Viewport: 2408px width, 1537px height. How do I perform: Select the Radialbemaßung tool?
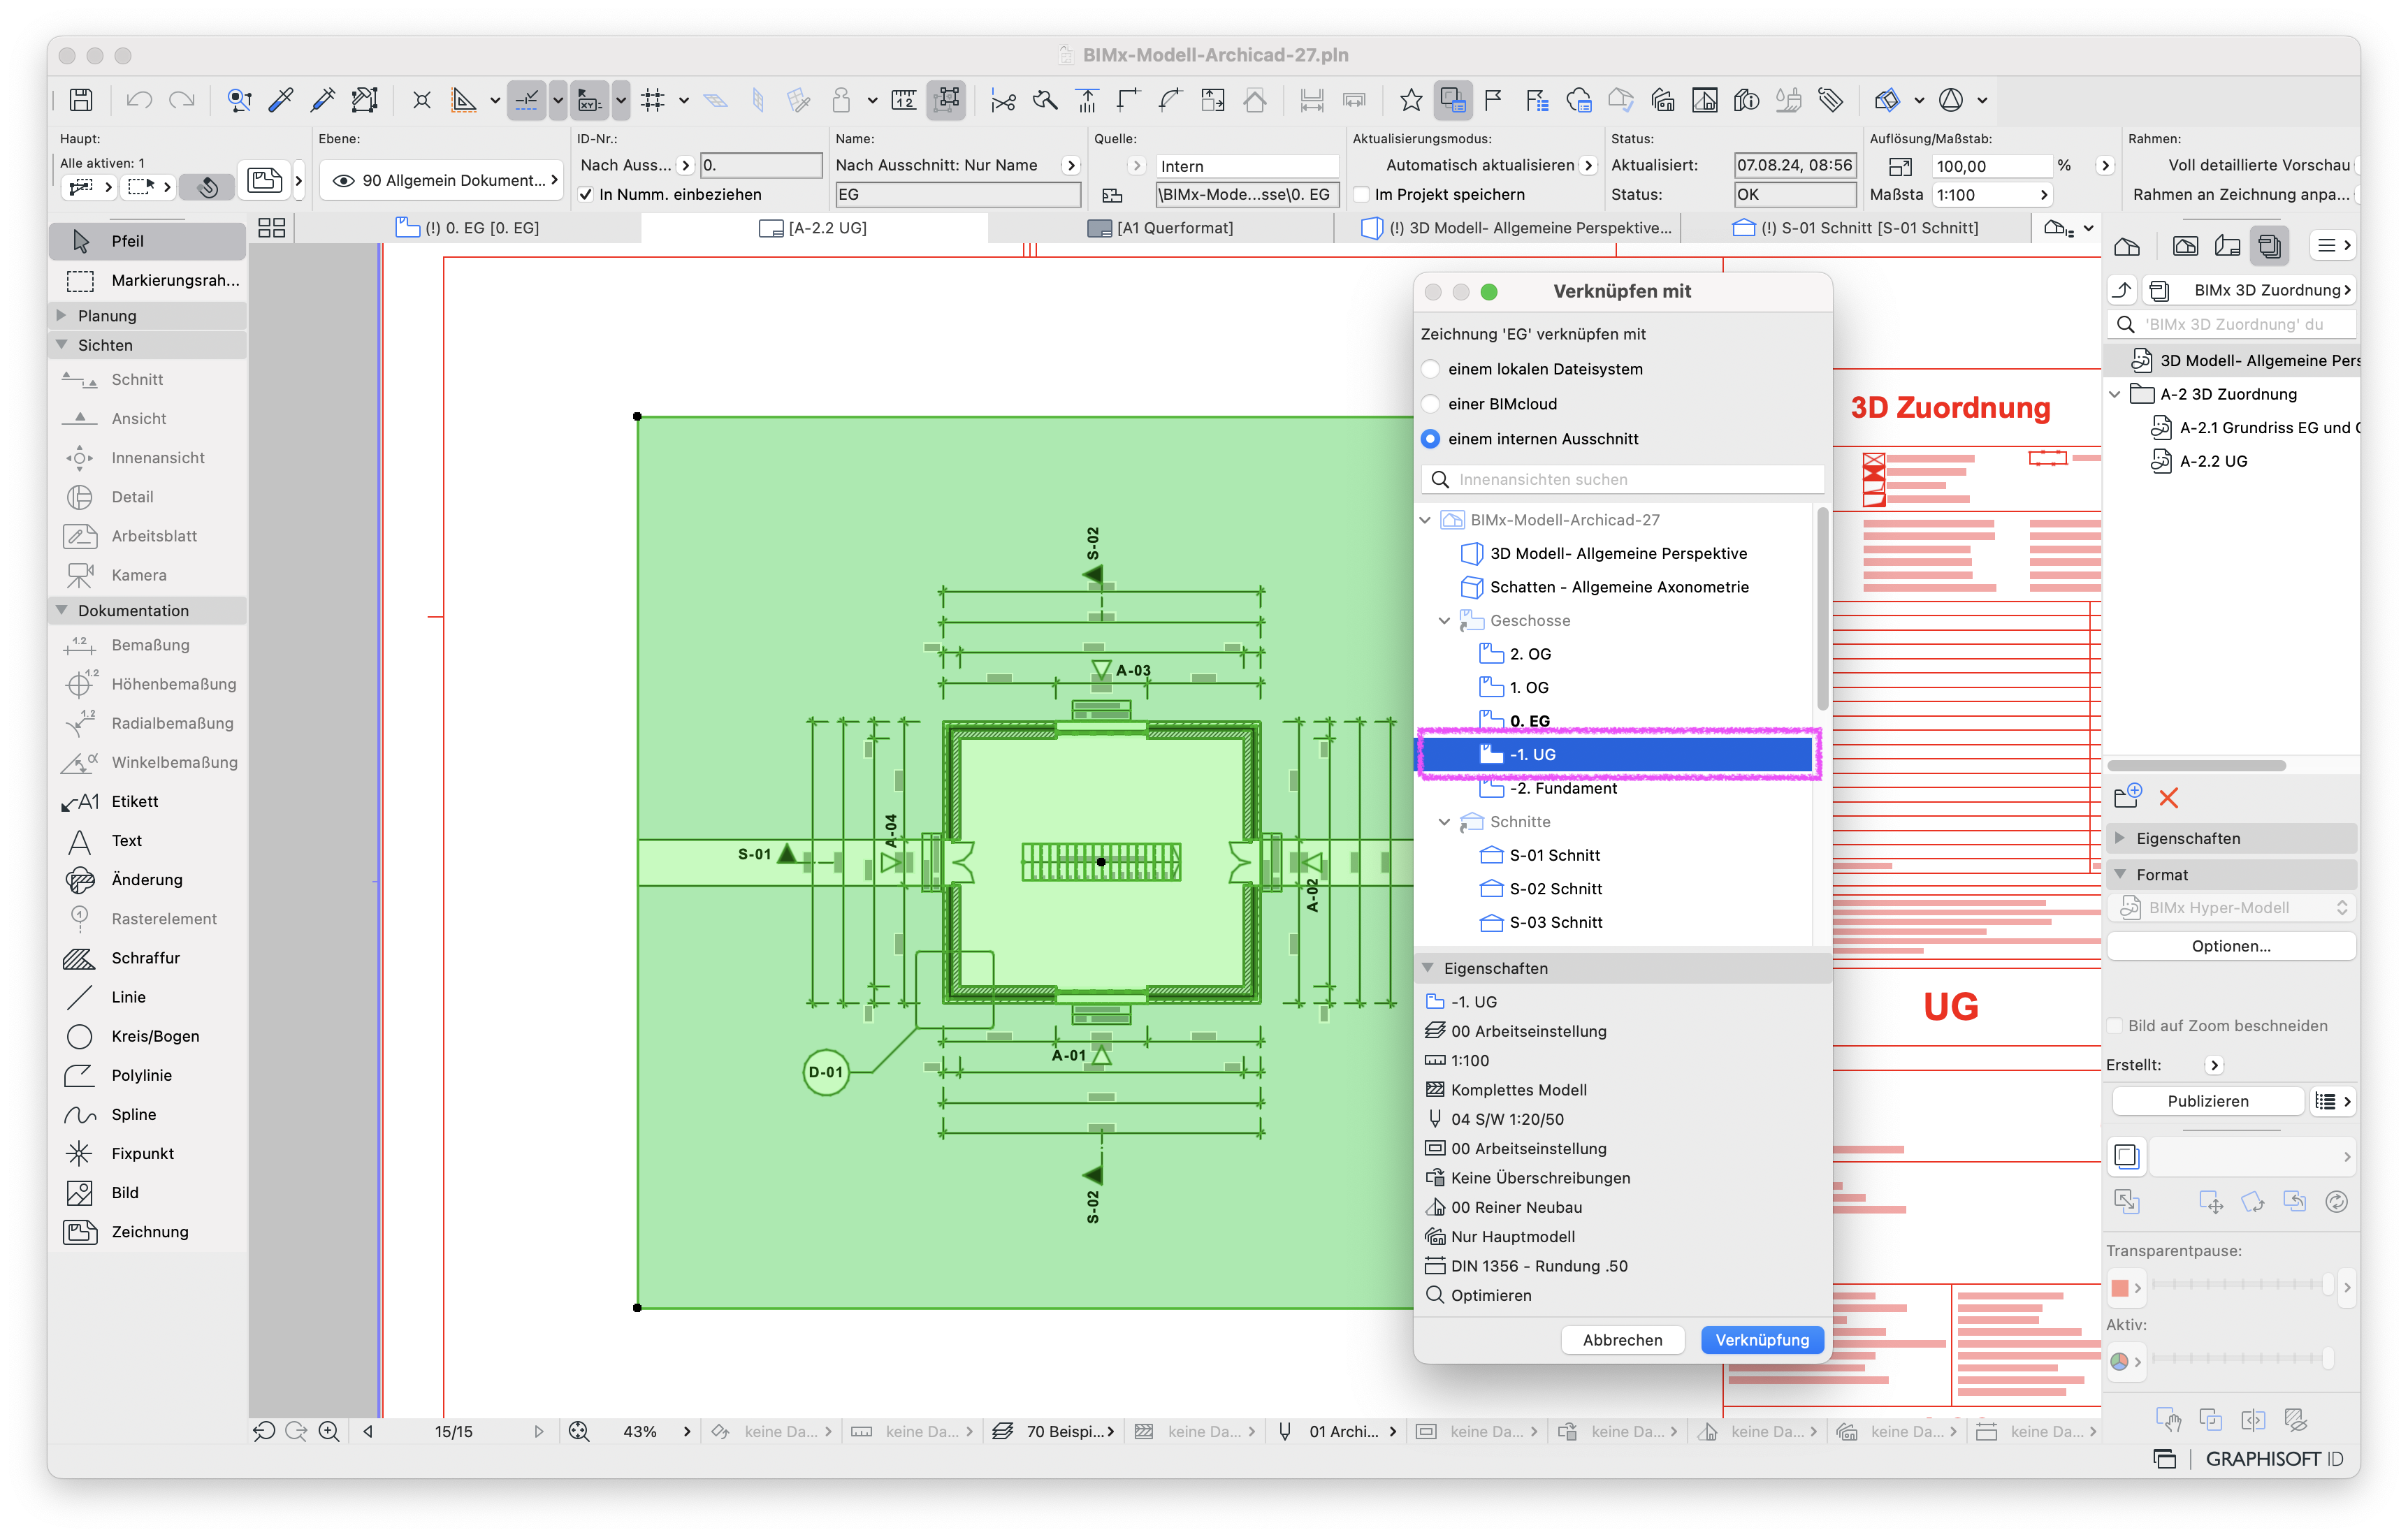click(148, 723)
